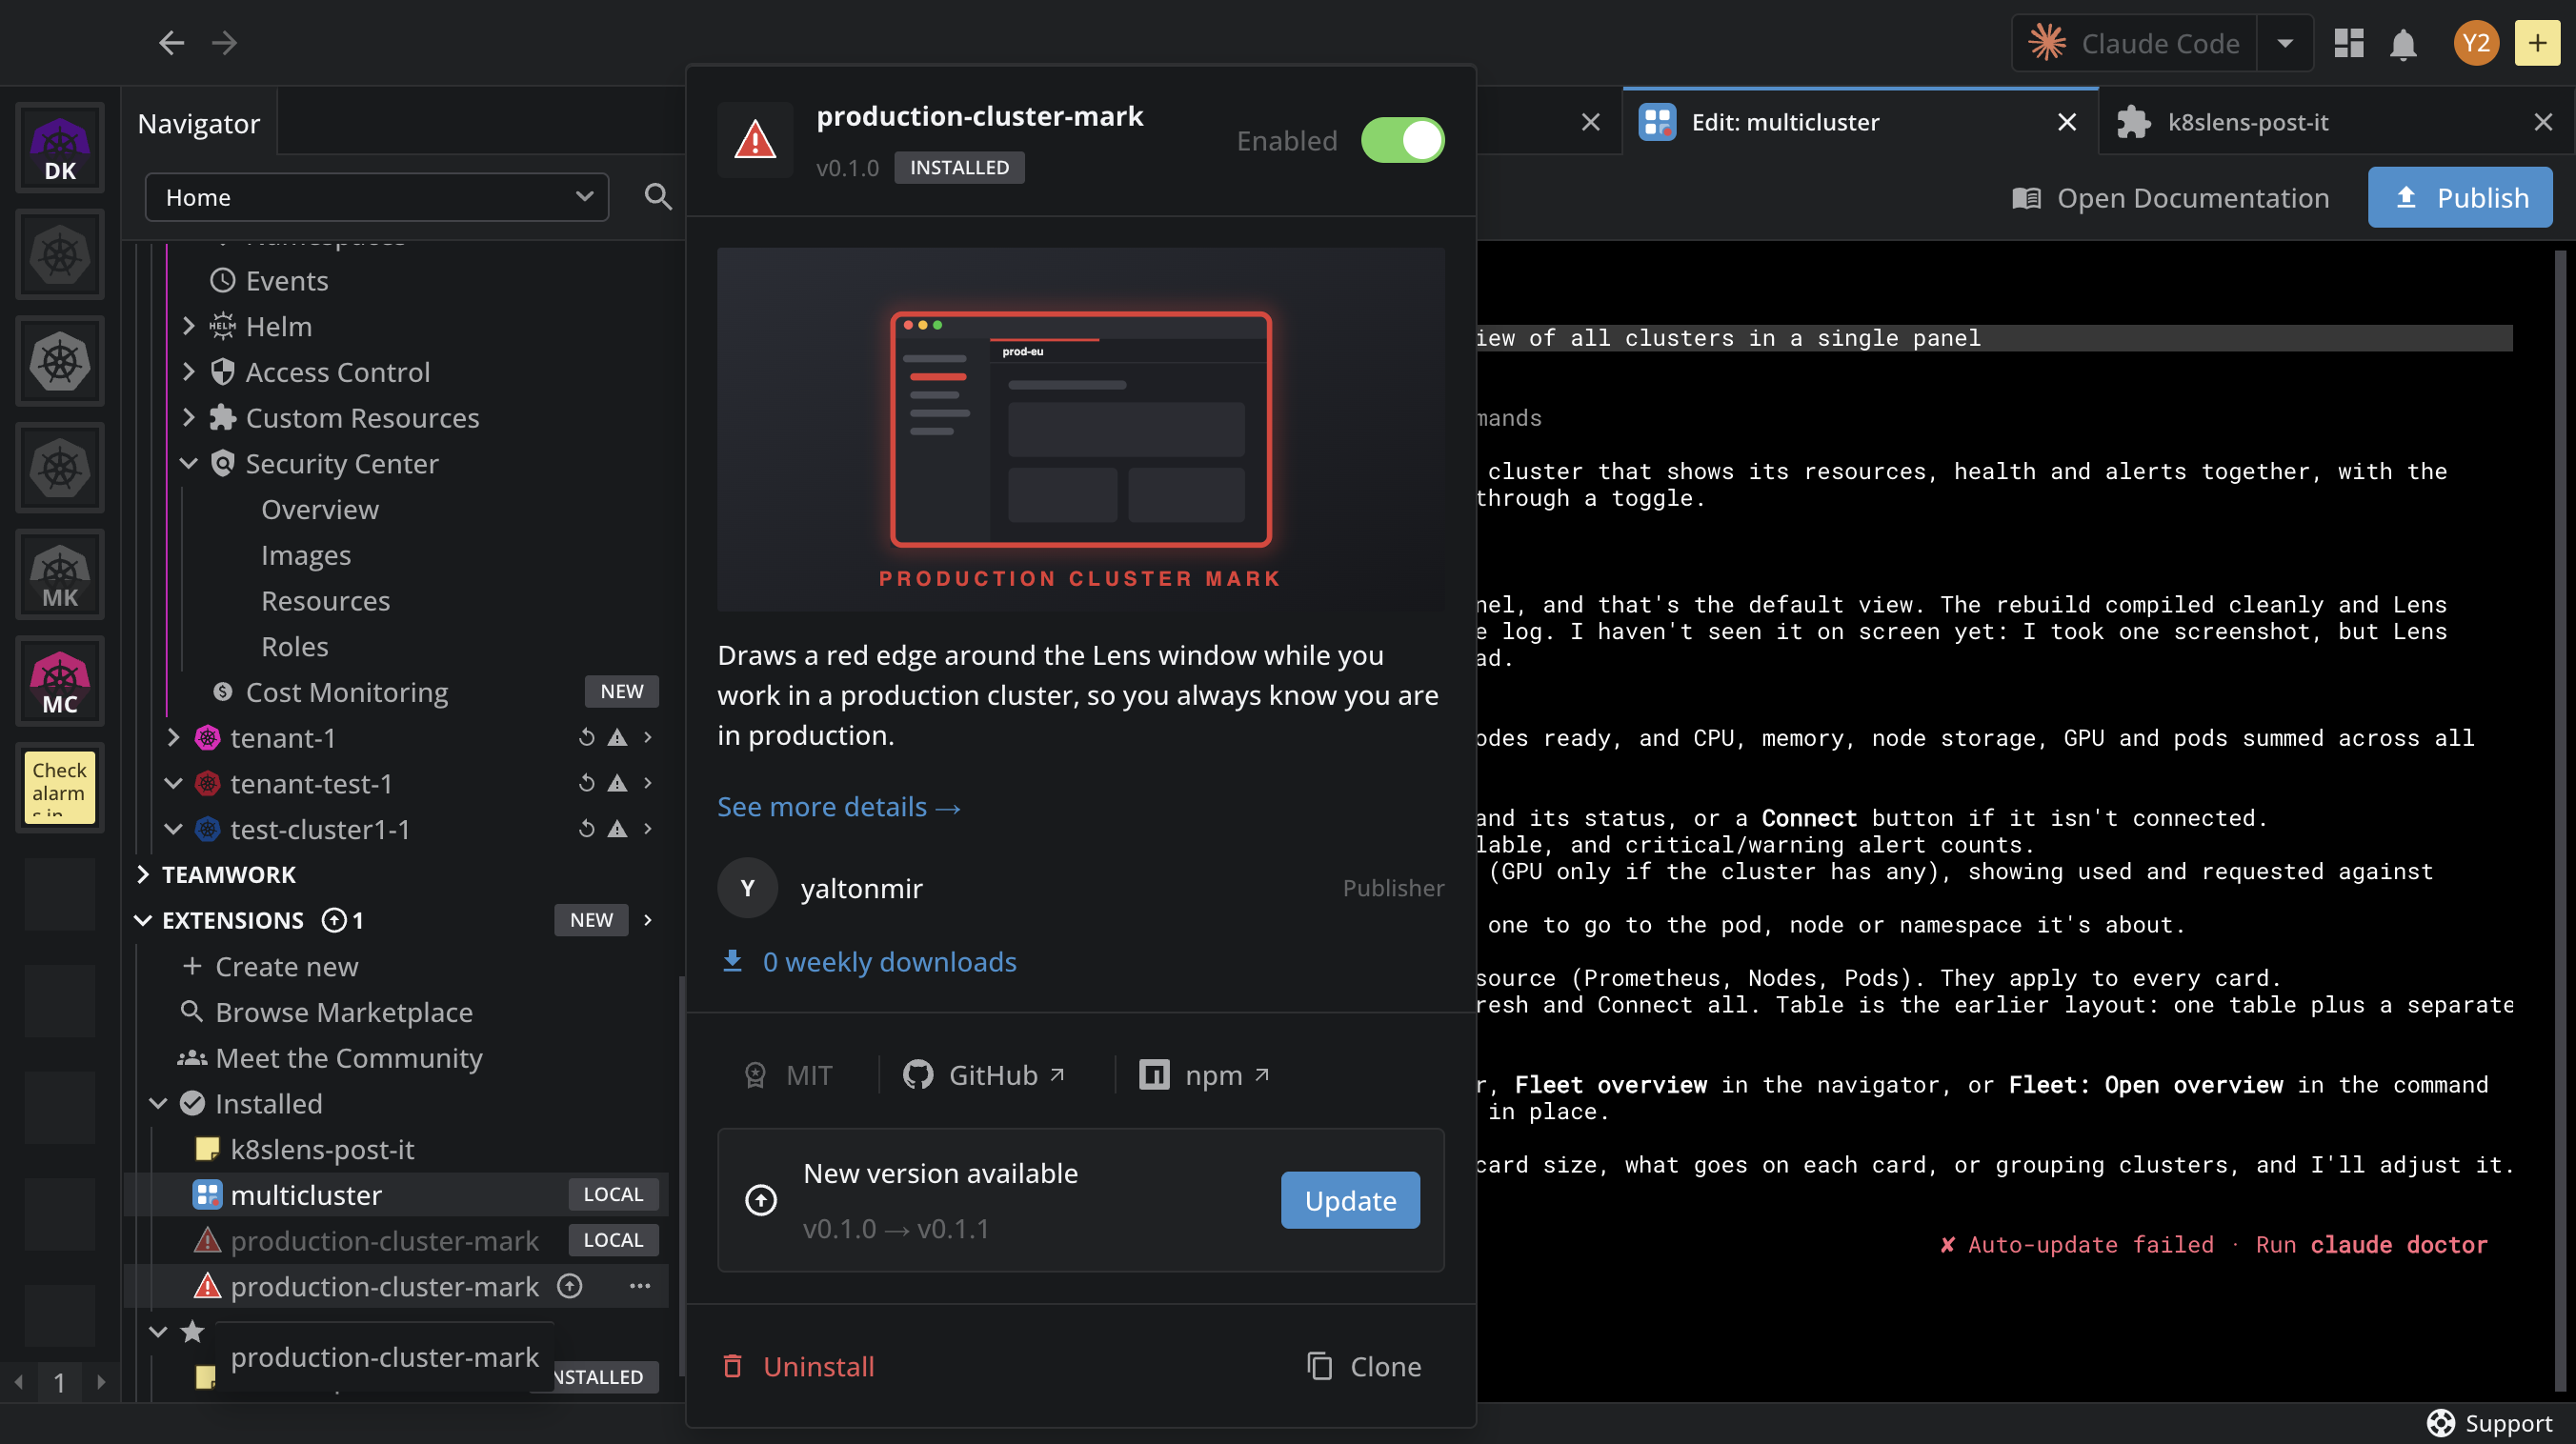Screen dimensions: 2576x1444
Task: Click 0 weekly downloads
Action: (868, 962)
